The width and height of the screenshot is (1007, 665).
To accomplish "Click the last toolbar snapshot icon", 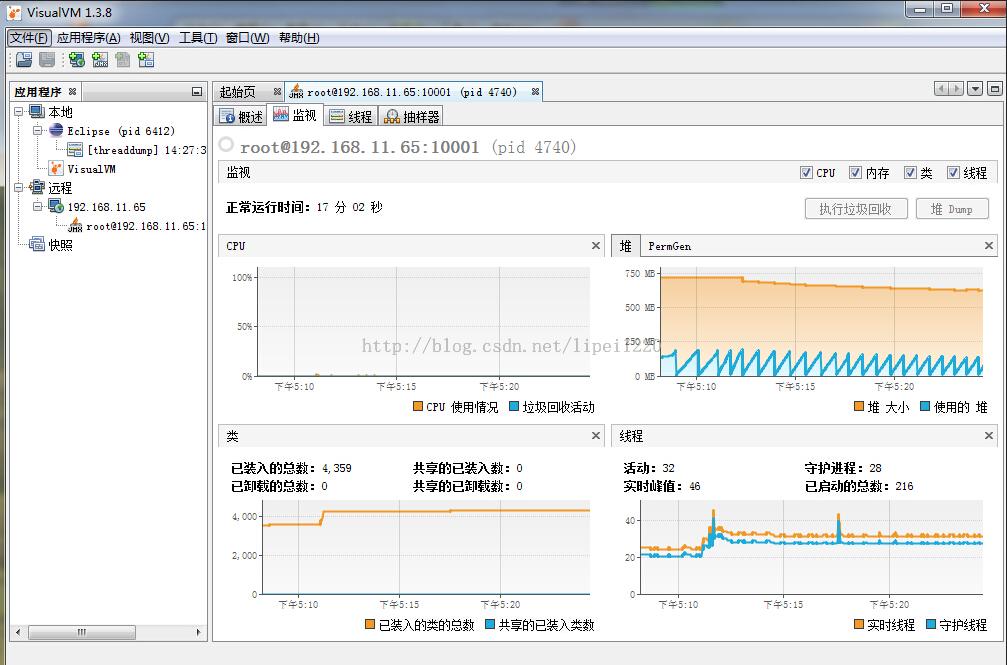I will point(146,60).
